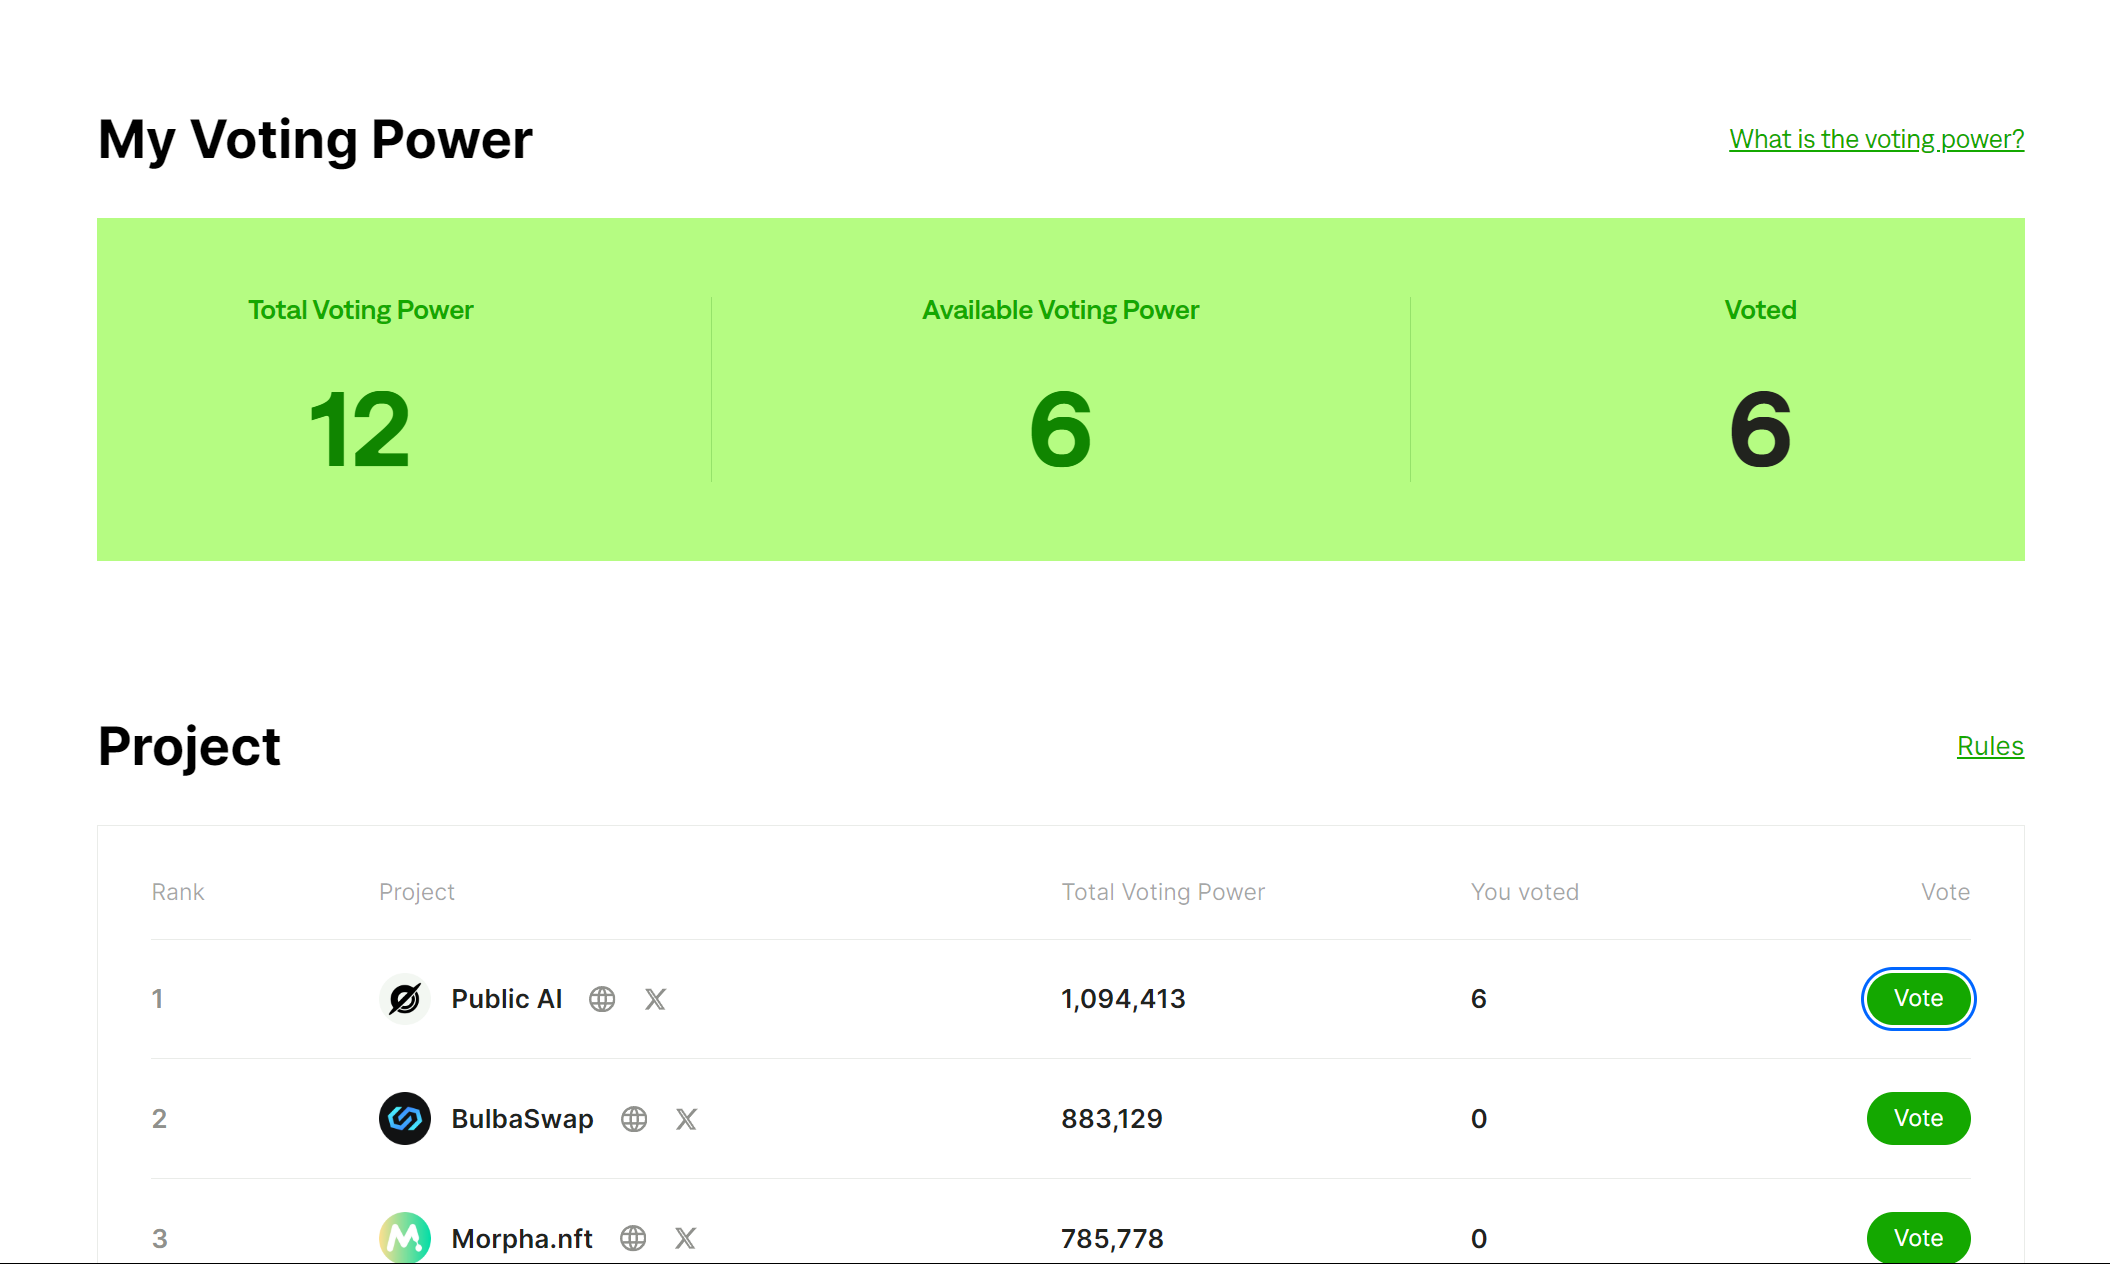Open Morpha.nft X social icon
2110x1264 pixels.
[x=685, y=1238]
